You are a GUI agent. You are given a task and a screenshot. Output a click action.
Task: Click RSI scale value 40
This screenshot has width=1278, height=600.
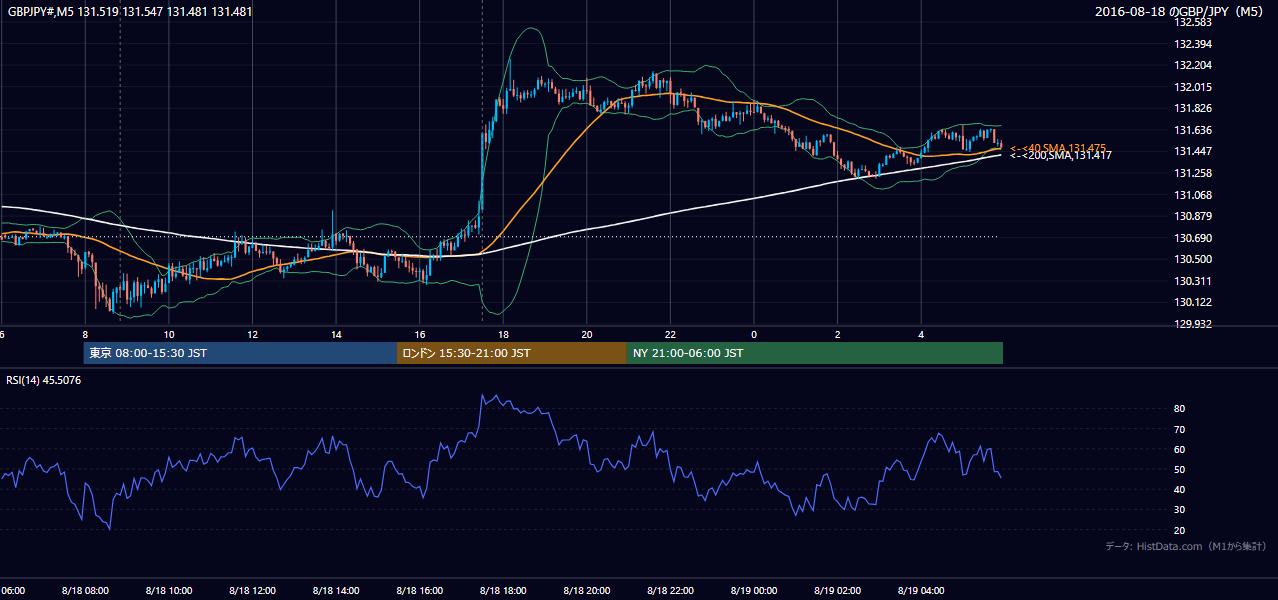(1179, 489)
